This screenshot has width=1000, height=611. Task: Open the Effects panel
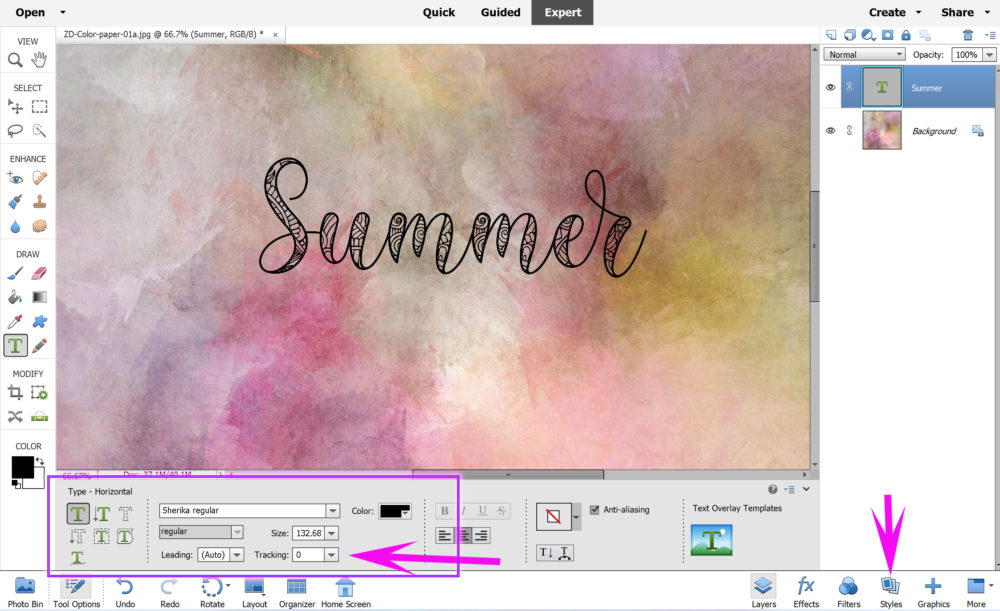pos(805,592)
